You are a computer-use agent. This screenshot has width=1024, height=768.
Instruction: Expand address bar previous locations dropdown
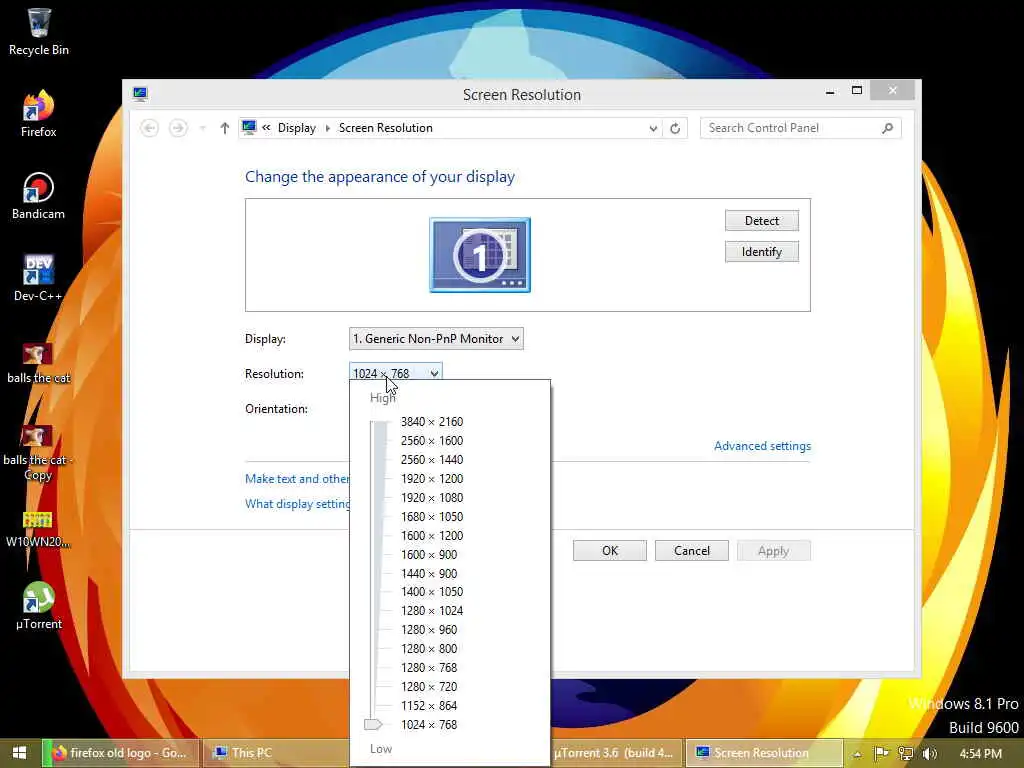coord(653,128)
